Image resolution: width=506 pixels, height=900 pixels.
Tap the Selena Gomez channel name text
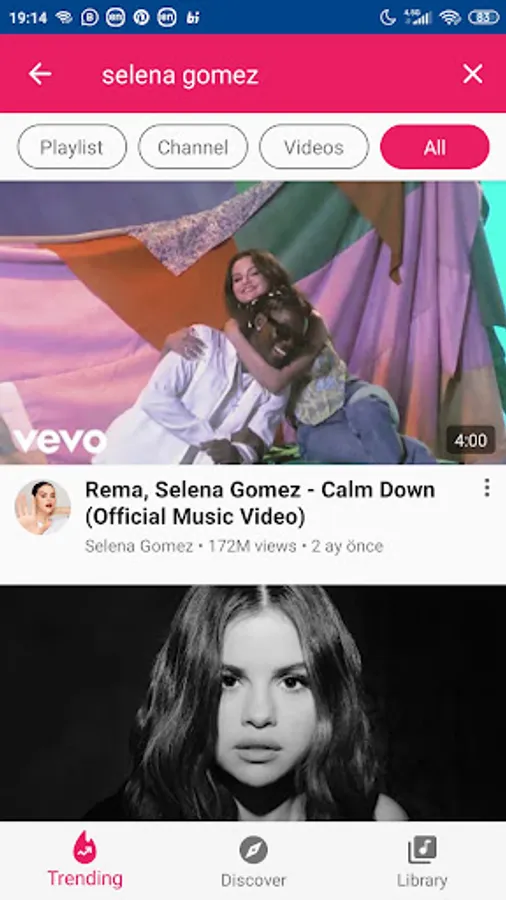click(139, 546)
